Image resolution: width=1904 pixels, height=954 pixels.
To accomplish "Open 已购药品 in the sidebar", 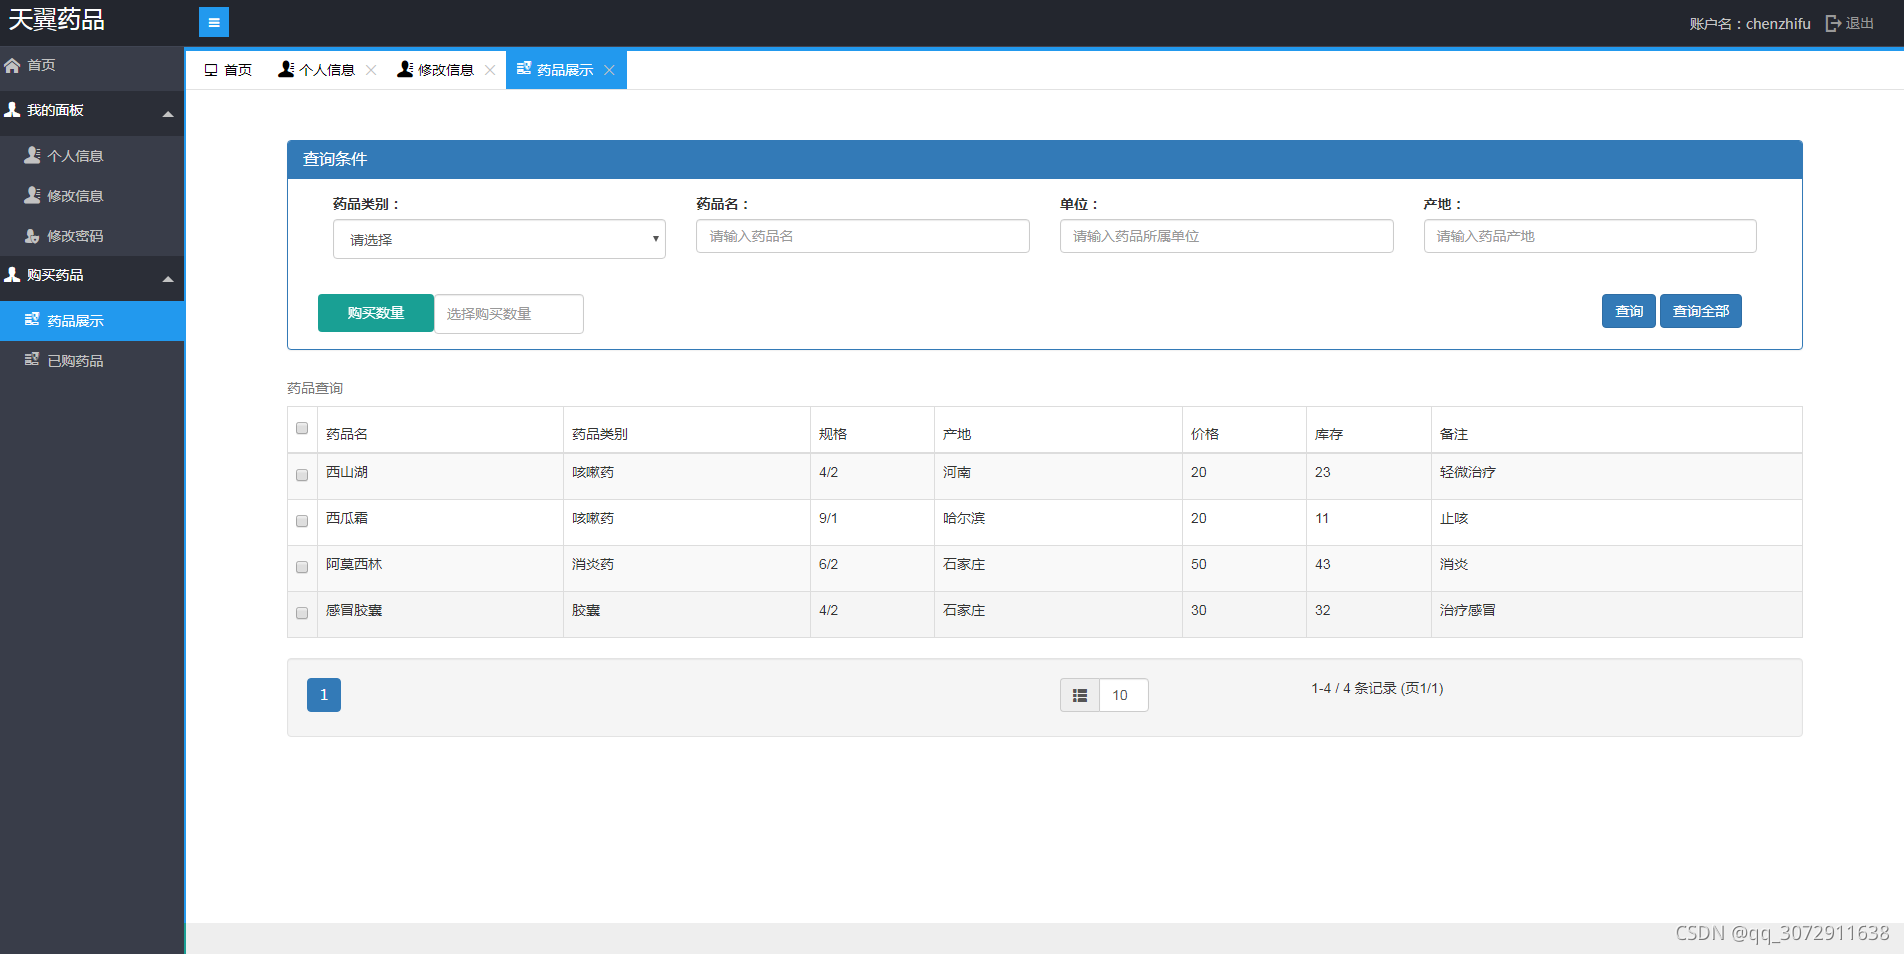I will click(x=92, y=361).
